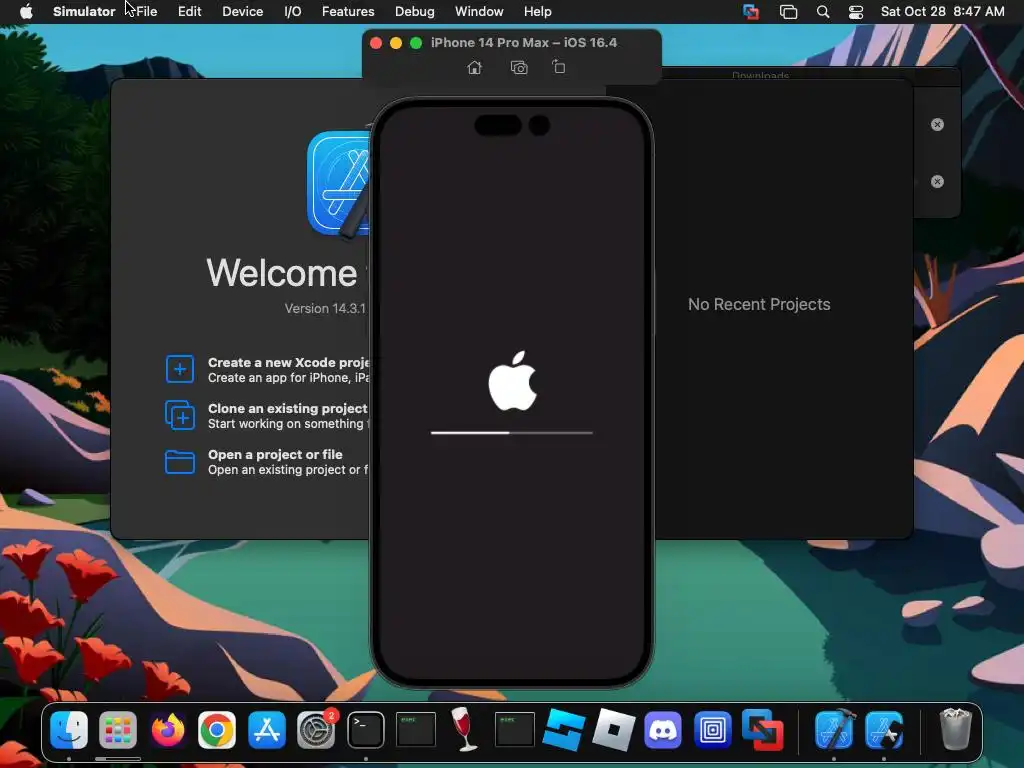Launch Firefox from the Dock
This screenshot has width=1024, height=768.
click(168, 729)
